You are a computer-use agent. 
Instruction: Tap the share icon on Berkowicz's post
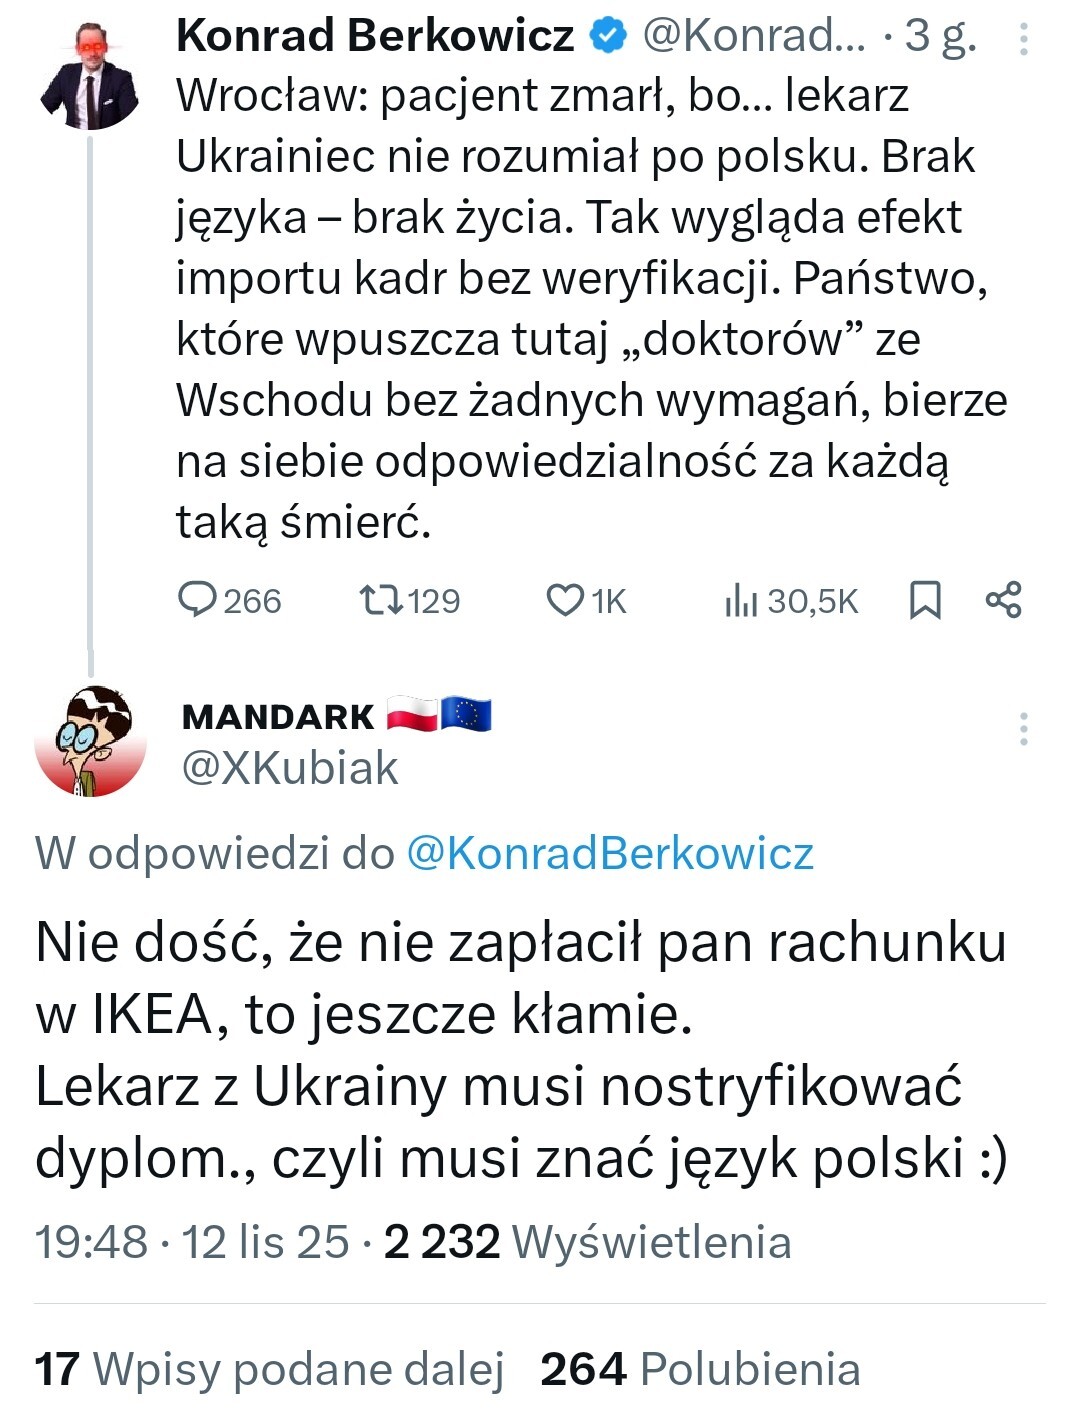point(1004,600)
